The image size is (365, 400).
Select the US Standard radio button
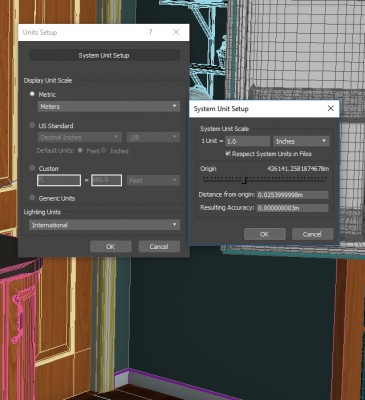click(32, 125)
